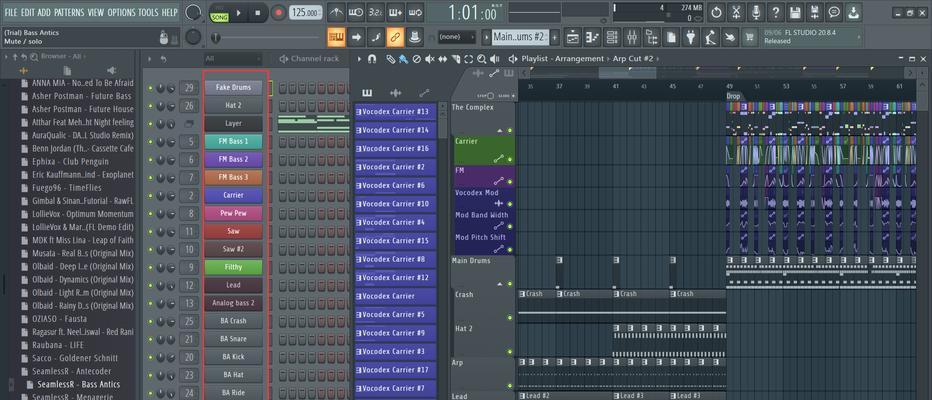Open the Playlist window icon

tap(573, 37)
